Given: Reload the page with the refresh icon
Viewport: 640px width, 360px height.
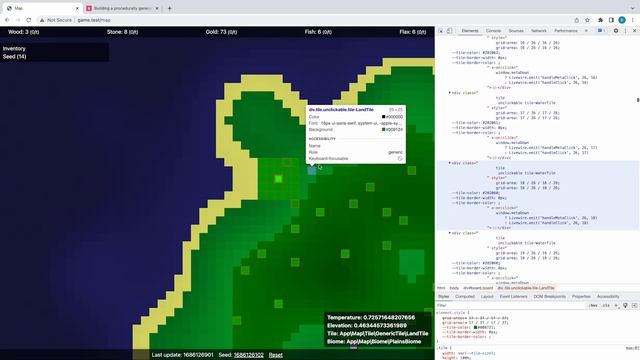Looking at the screenshot, I should point(29,20).
